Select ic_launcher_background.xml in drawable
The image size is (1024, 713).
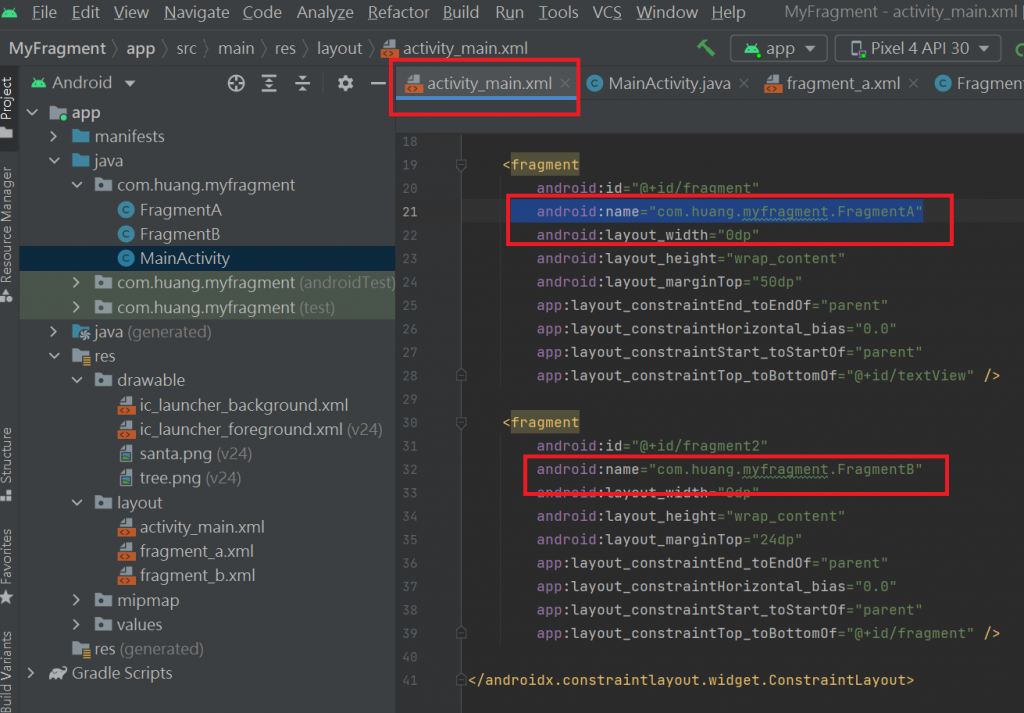coord(233,405)
